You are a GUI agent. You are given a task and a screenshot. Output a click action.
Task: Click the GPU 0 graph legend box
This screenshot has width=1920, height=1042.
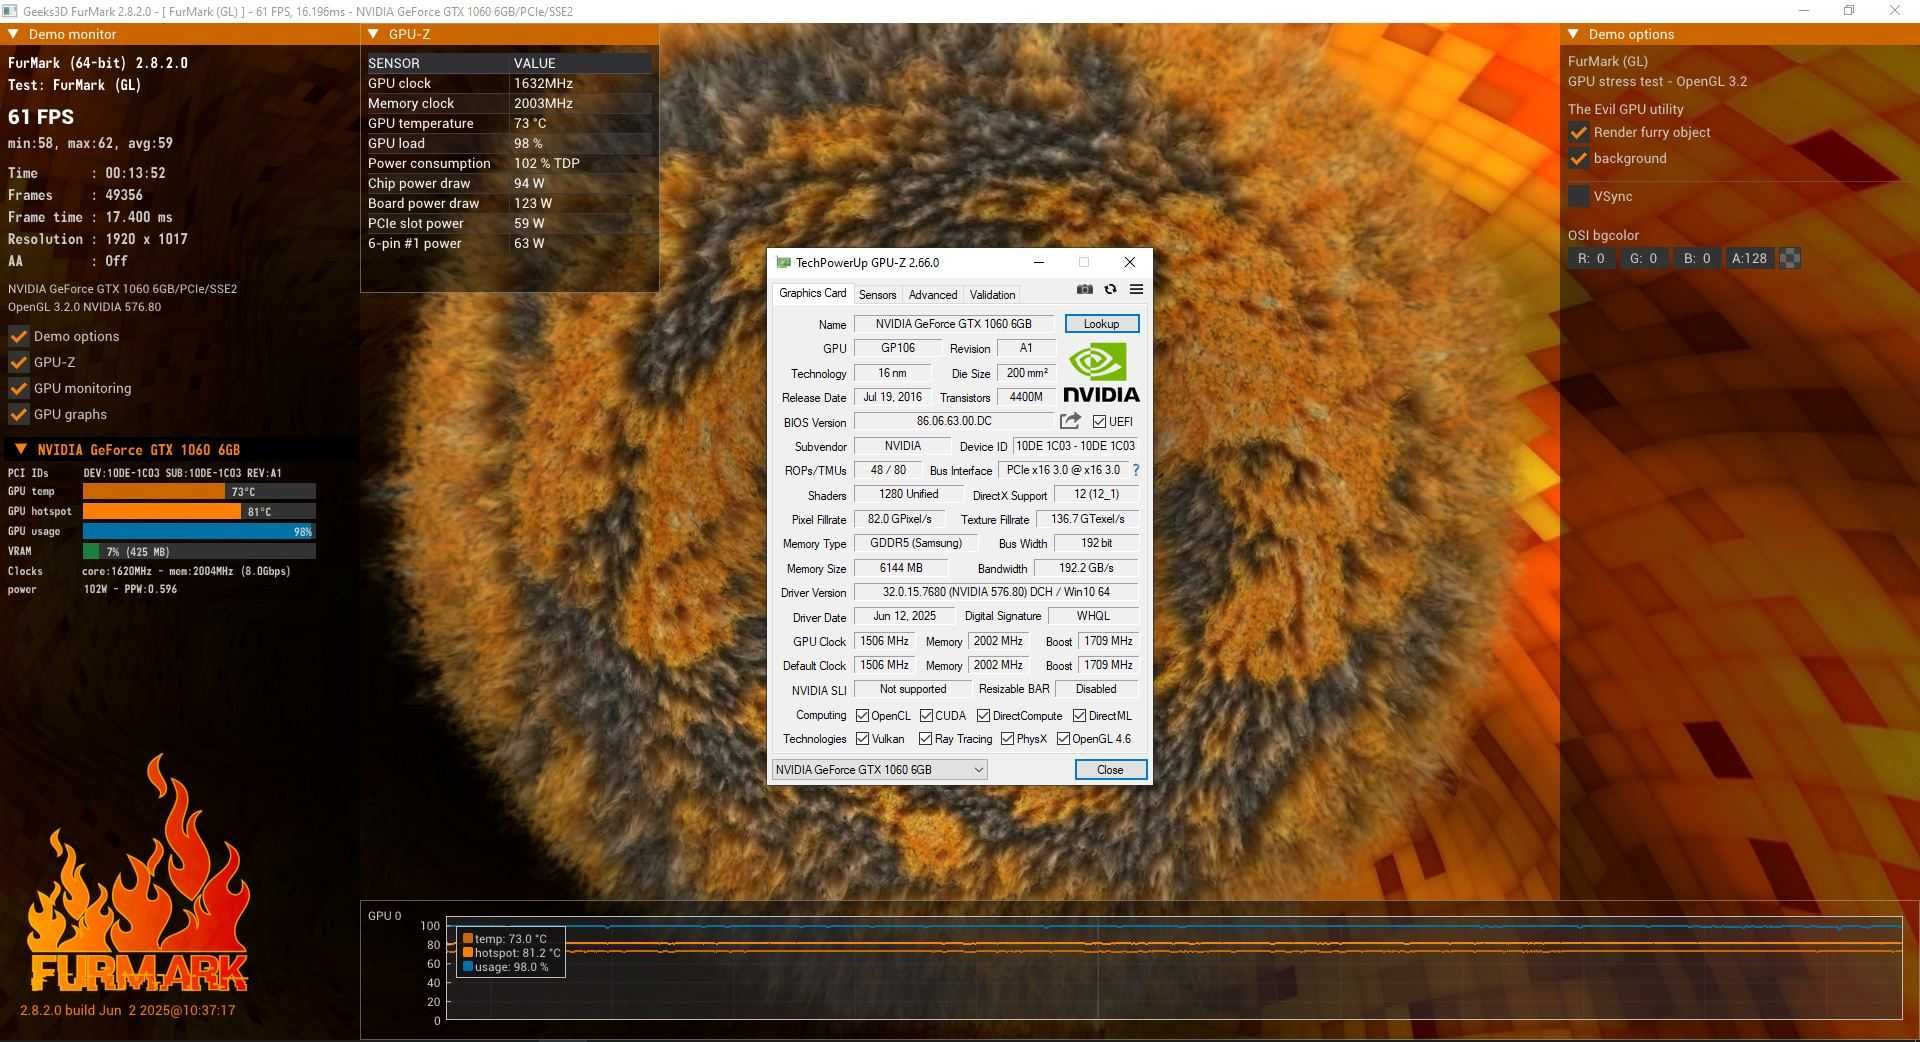(511, 952)
